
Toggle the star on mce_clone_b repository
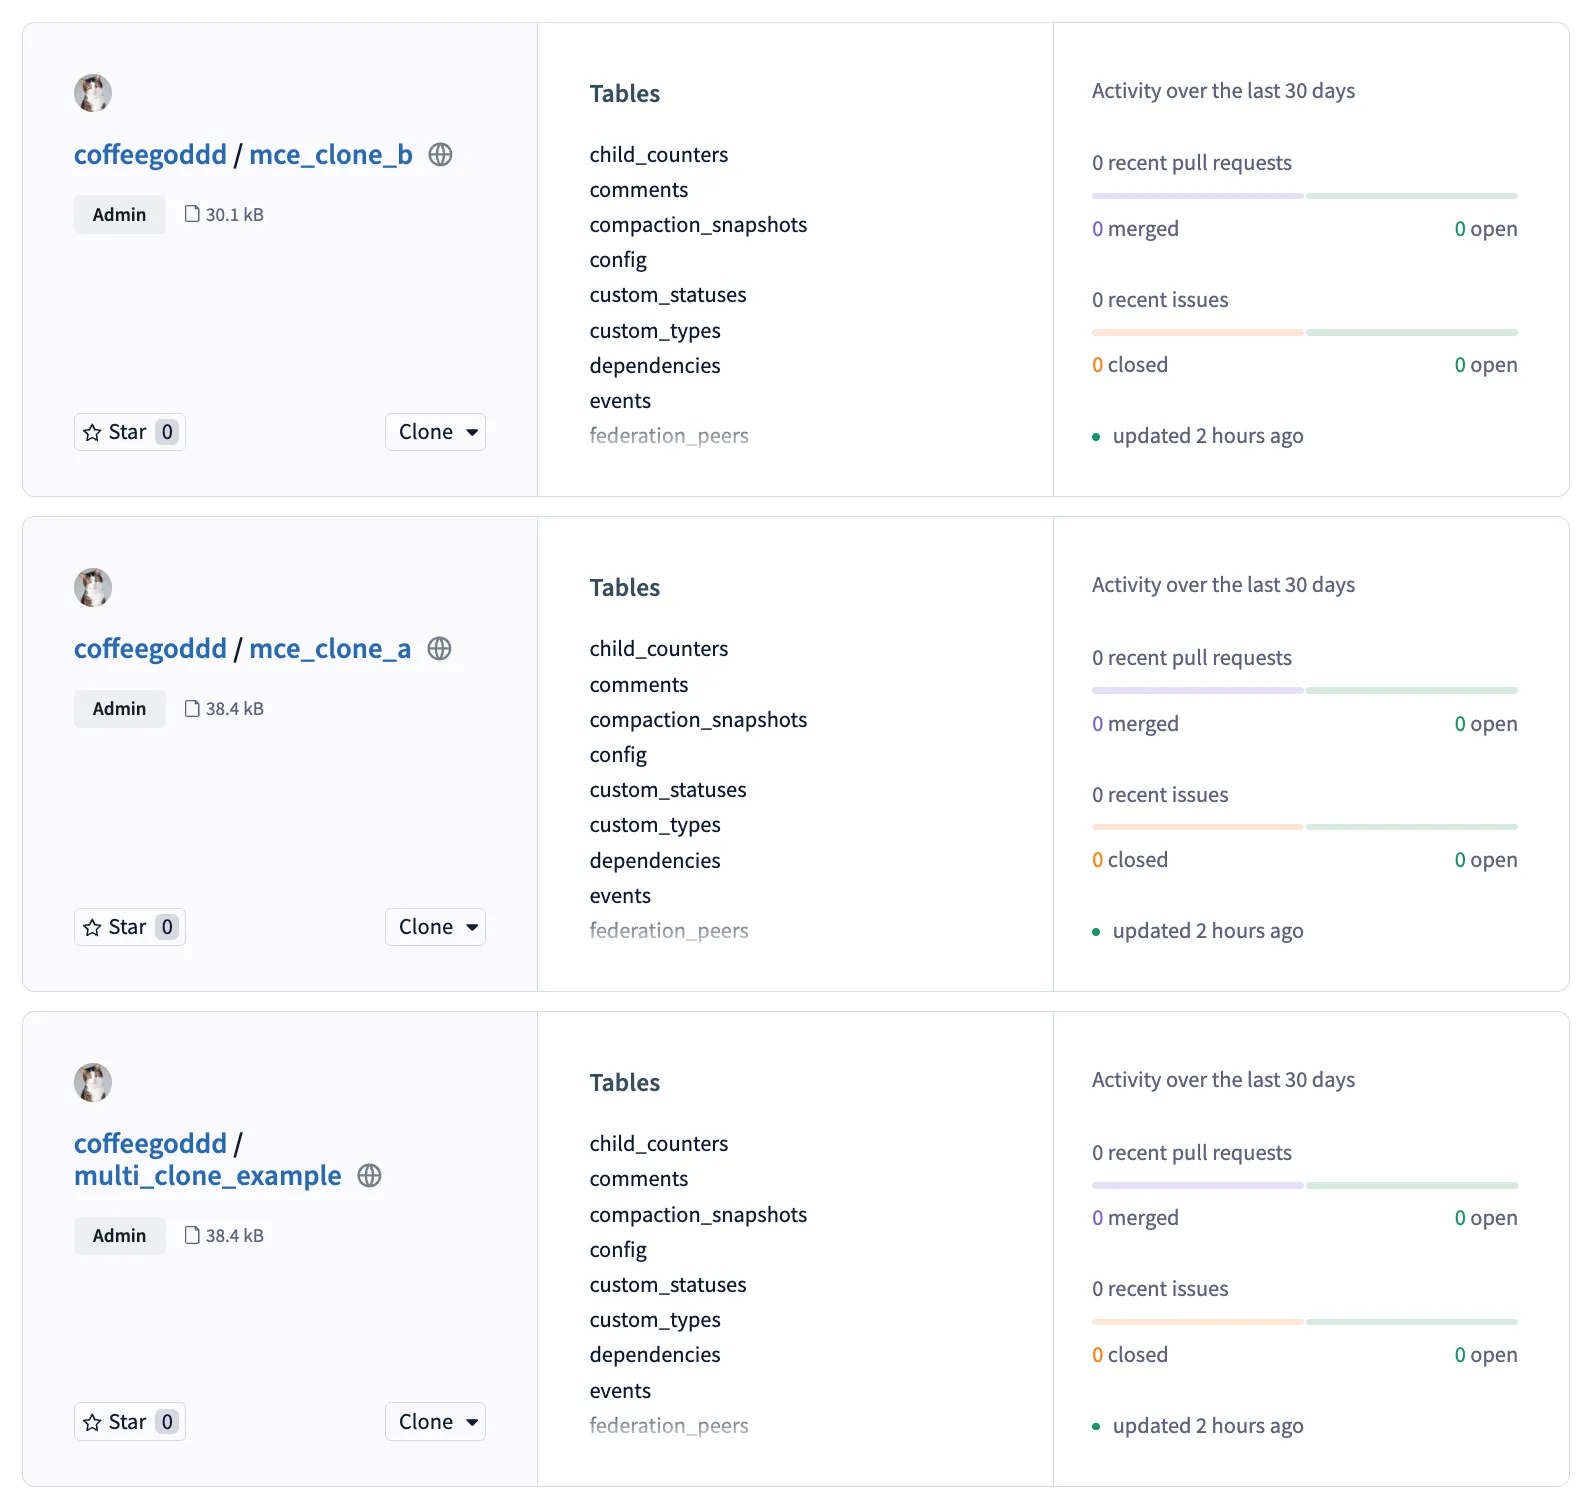coord(129,431)
